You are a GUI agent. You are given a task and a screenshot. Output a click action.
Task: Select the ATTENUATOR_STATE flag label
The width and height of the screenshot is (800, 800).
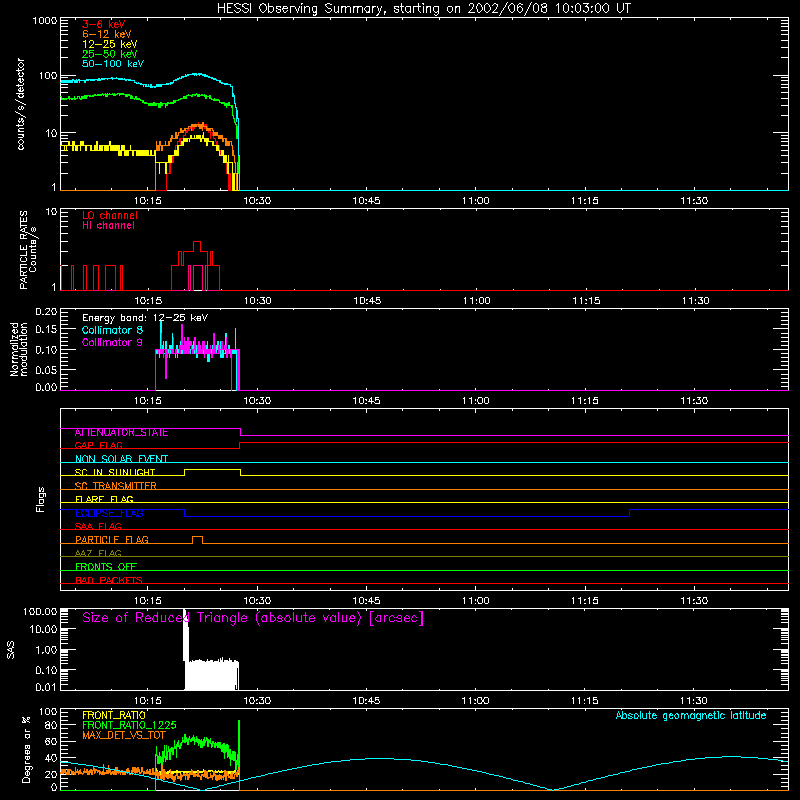pyautogui.click(x=121, y=433)
